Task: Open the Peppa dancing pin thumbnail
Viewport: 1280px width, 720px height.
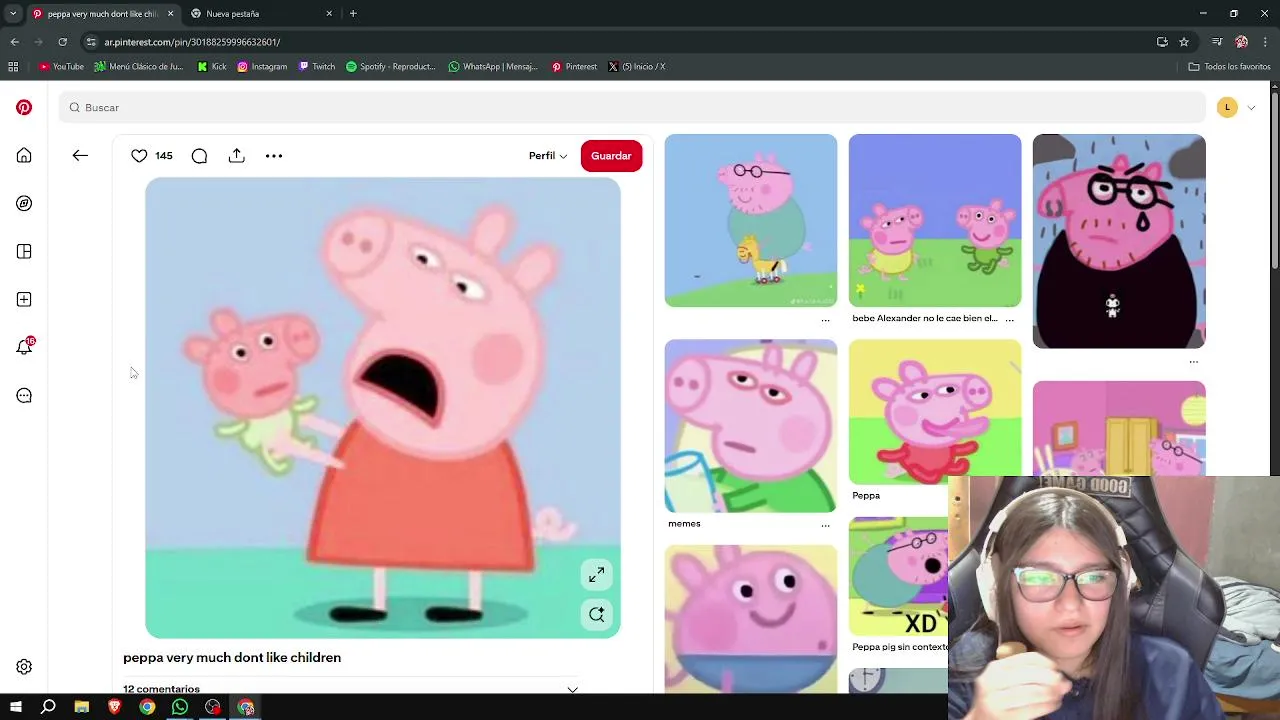Action: click(x=935, y=411)
